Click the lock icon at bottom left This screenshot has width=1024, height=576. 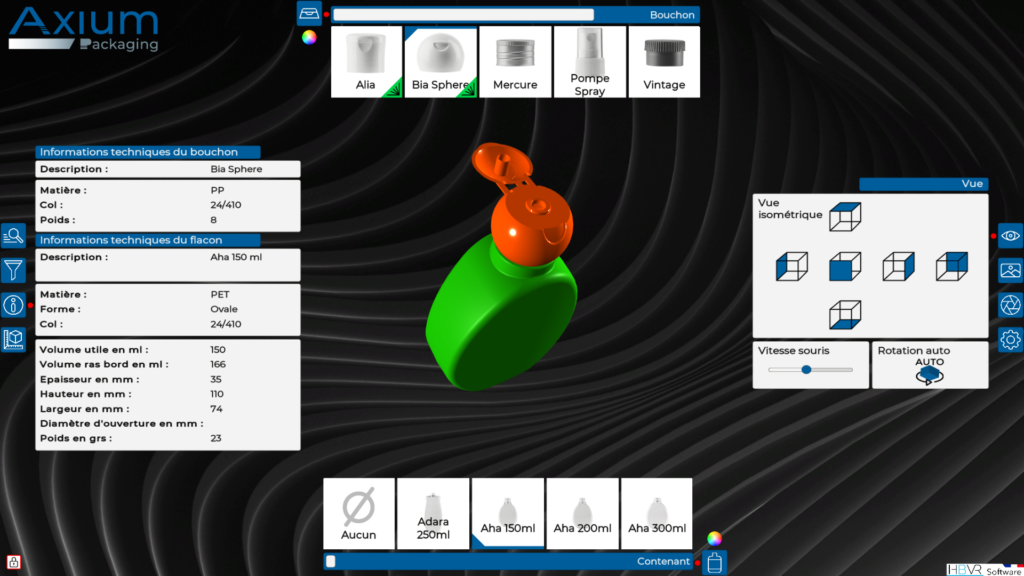point(13,562)
